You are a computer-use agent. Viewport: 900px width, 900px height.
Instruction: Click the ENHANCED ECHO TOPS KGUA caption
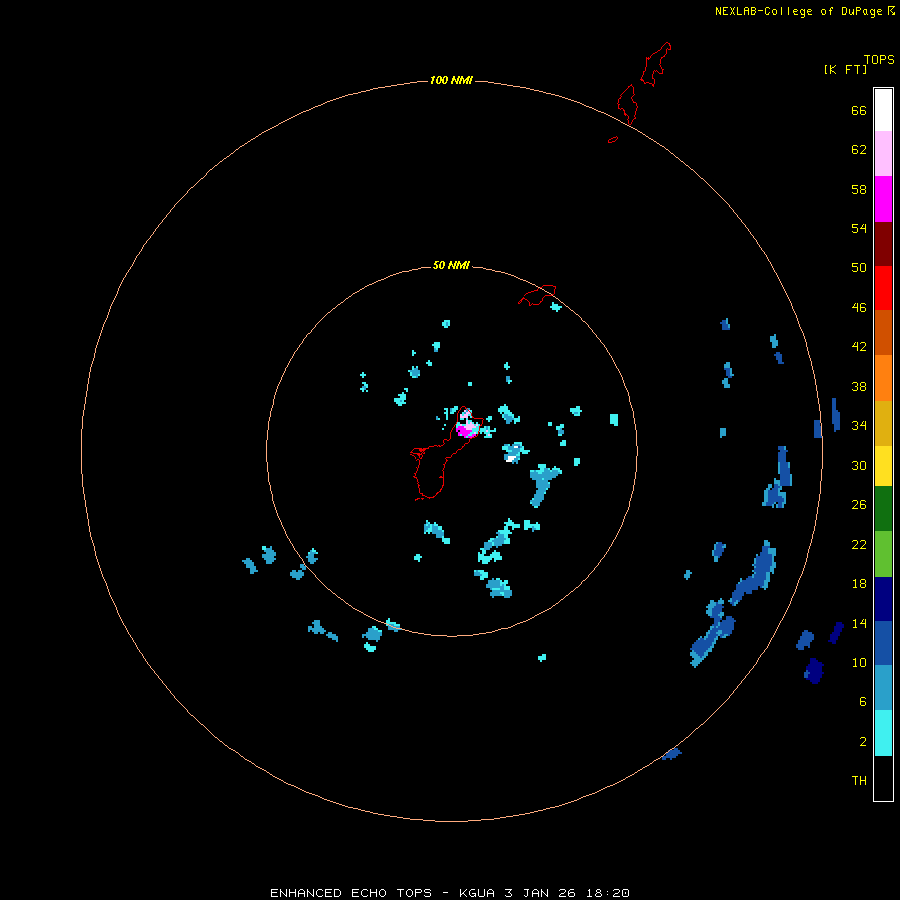point(450,893)
